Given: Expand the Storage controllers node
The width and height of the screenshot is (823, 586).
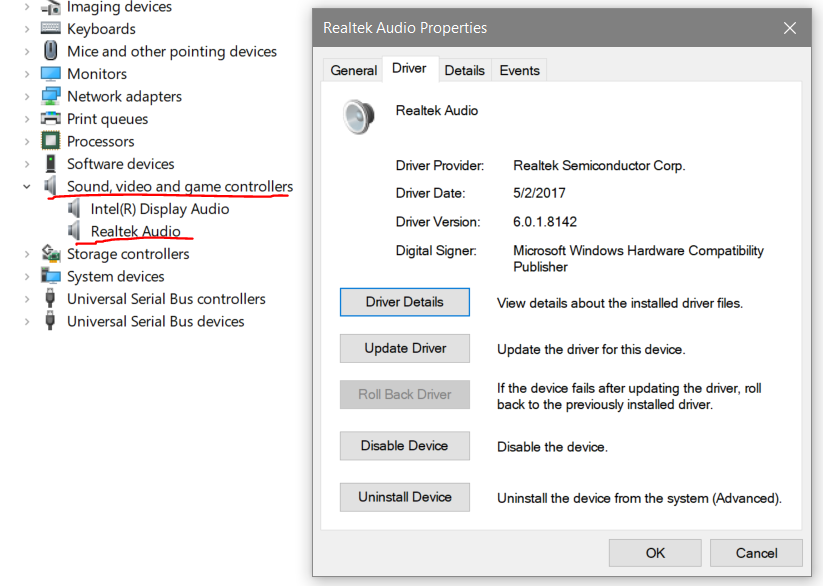Looking at the screenshot, I should [x=27, y=254].
